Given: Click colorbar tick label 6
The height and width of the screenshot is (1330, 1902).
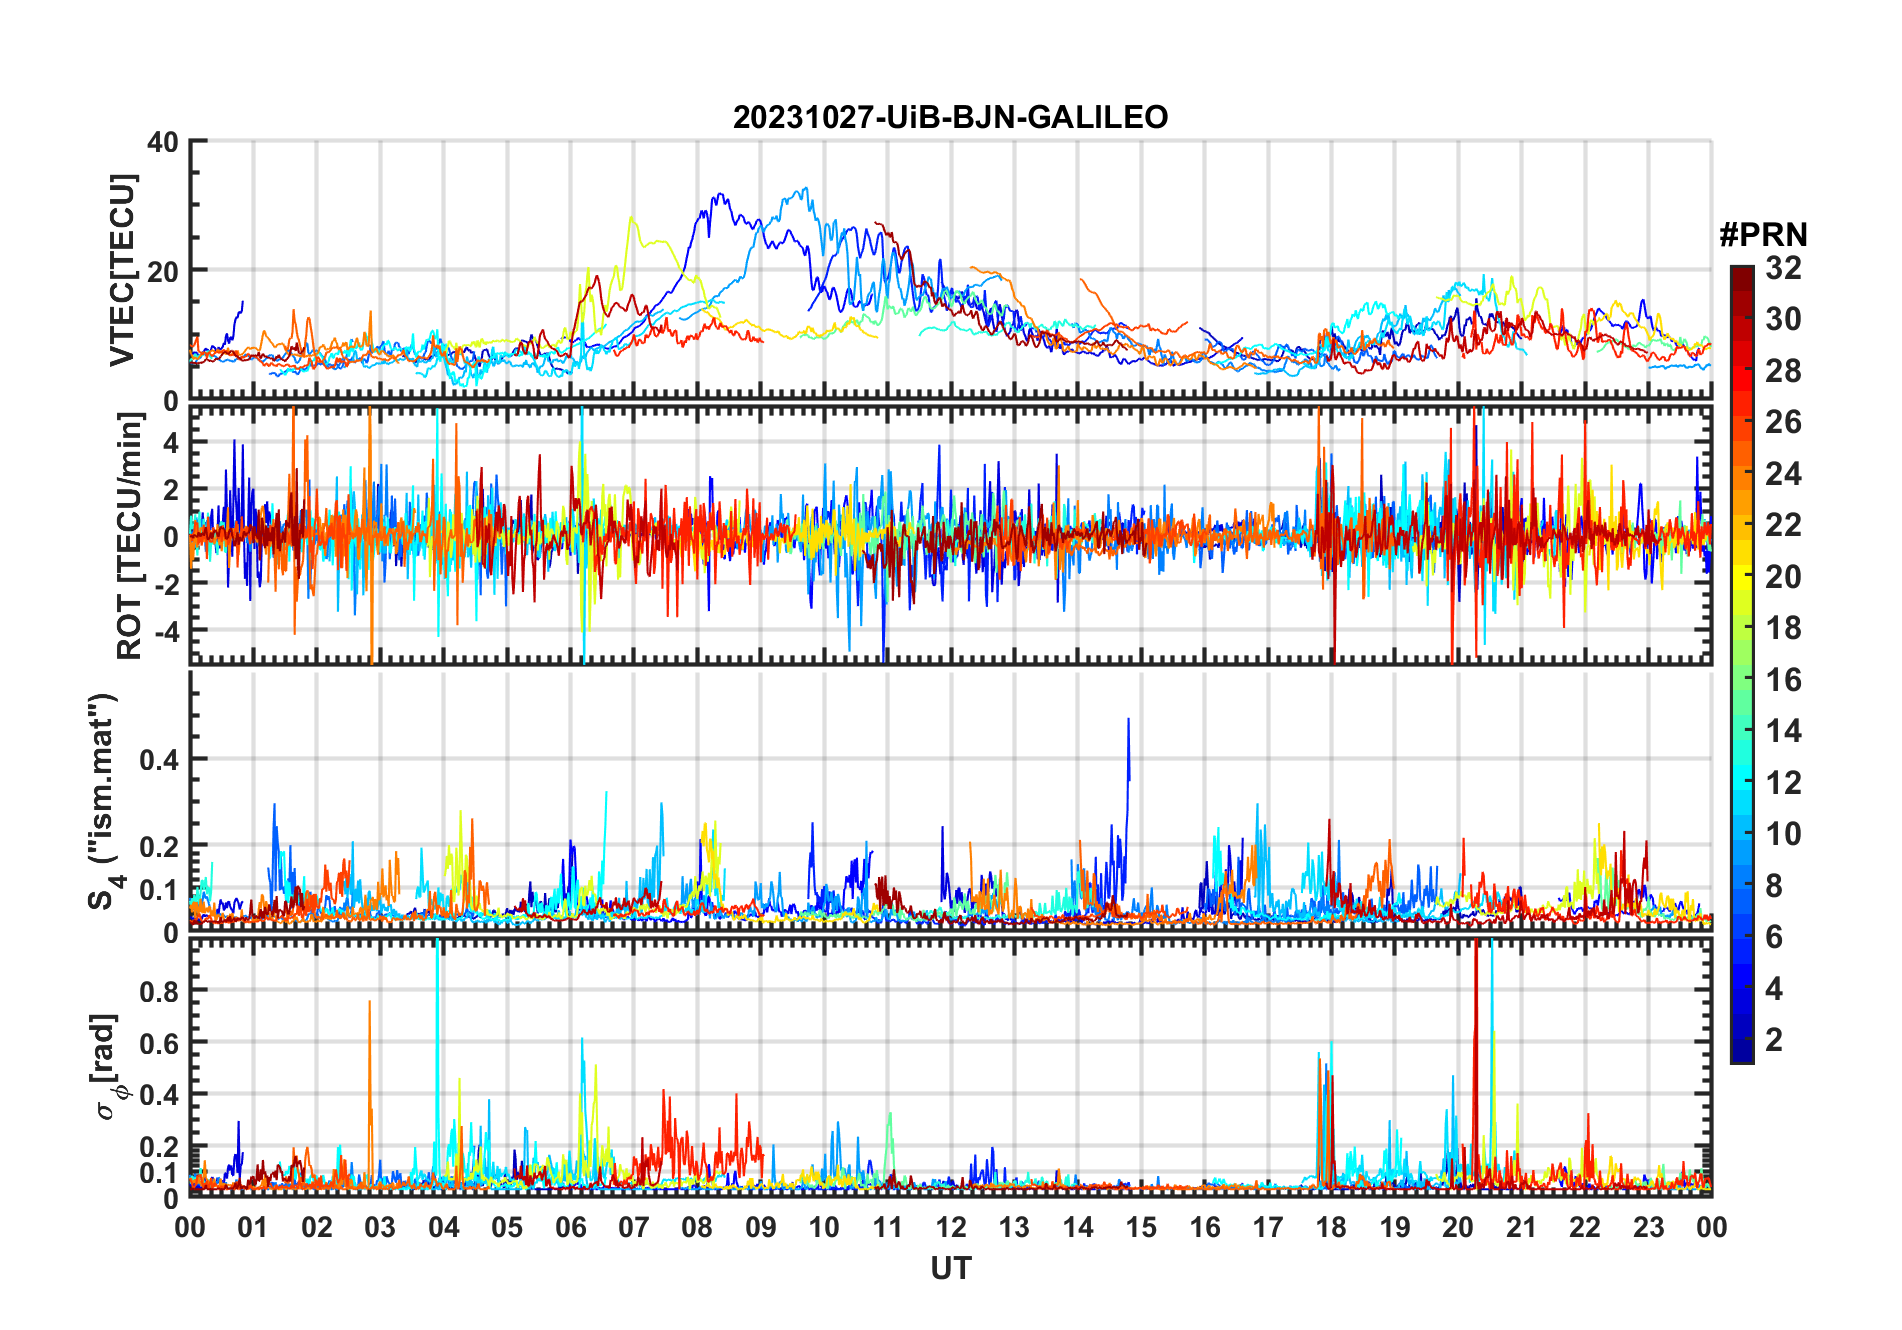Looking at the screenshot, I should [1774, 937].
